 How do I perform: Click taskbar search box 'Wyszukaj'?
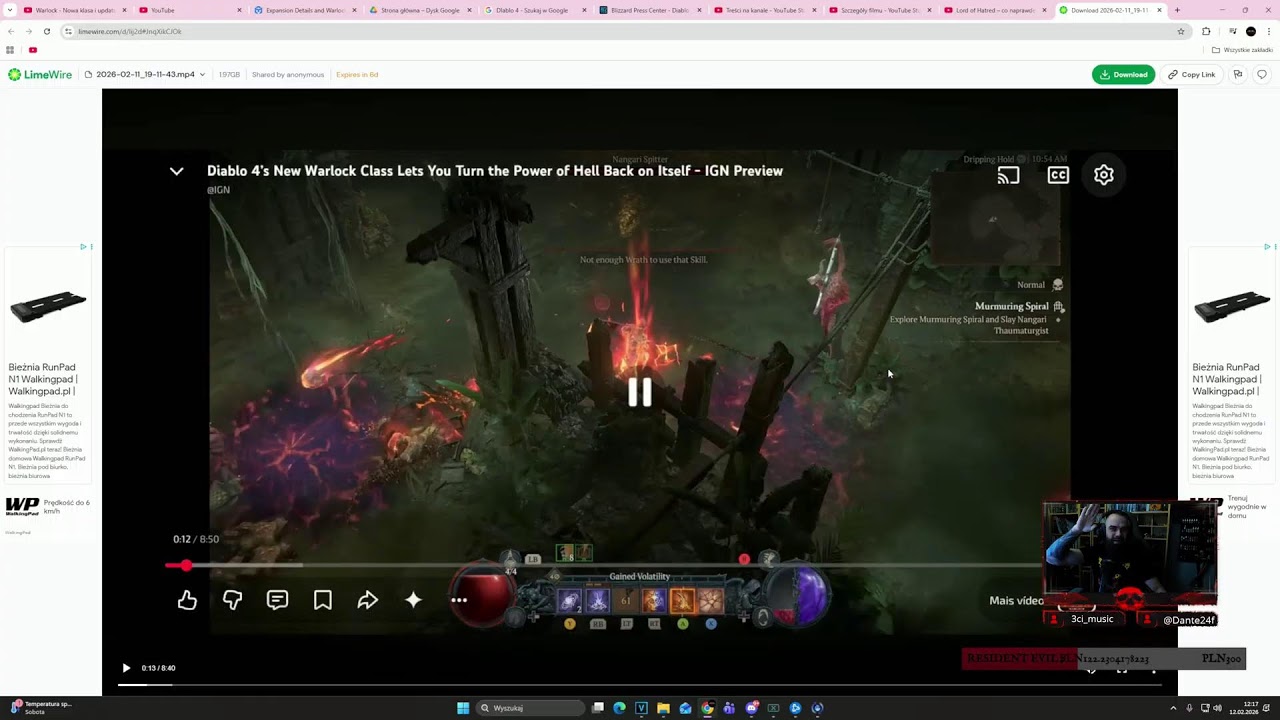click(529, 708)
